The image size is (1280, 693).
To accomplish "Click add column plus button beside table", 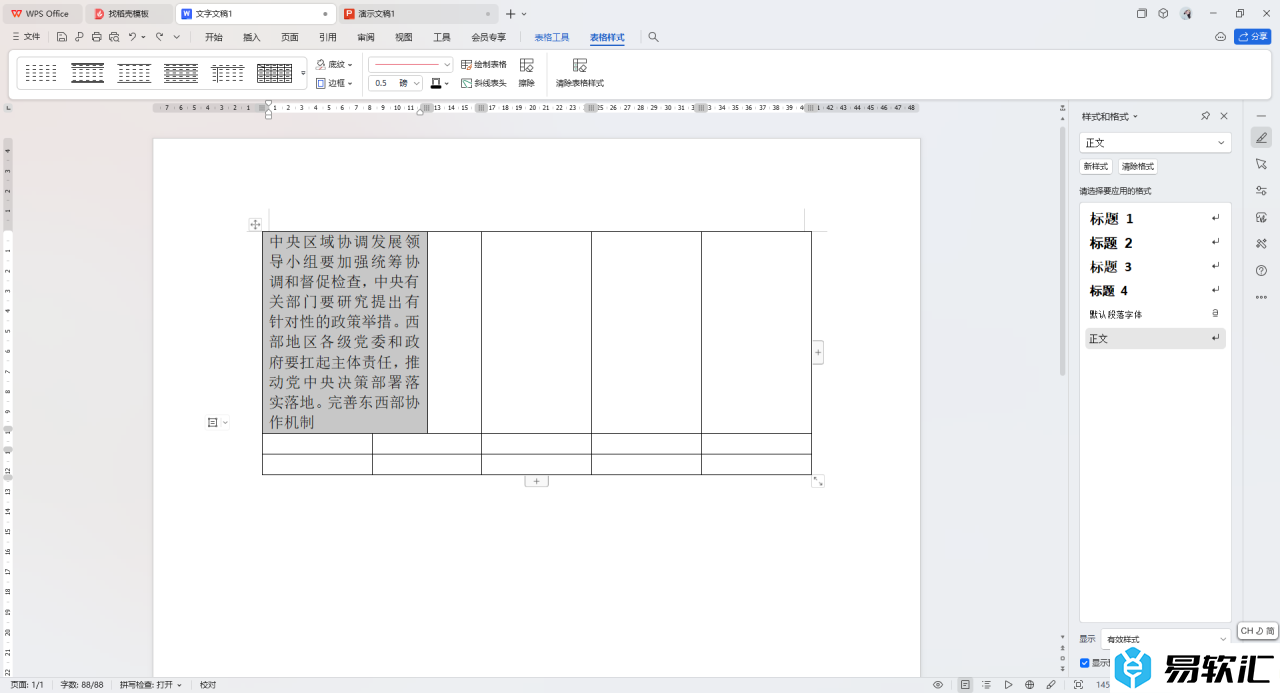I will (818, 352).
